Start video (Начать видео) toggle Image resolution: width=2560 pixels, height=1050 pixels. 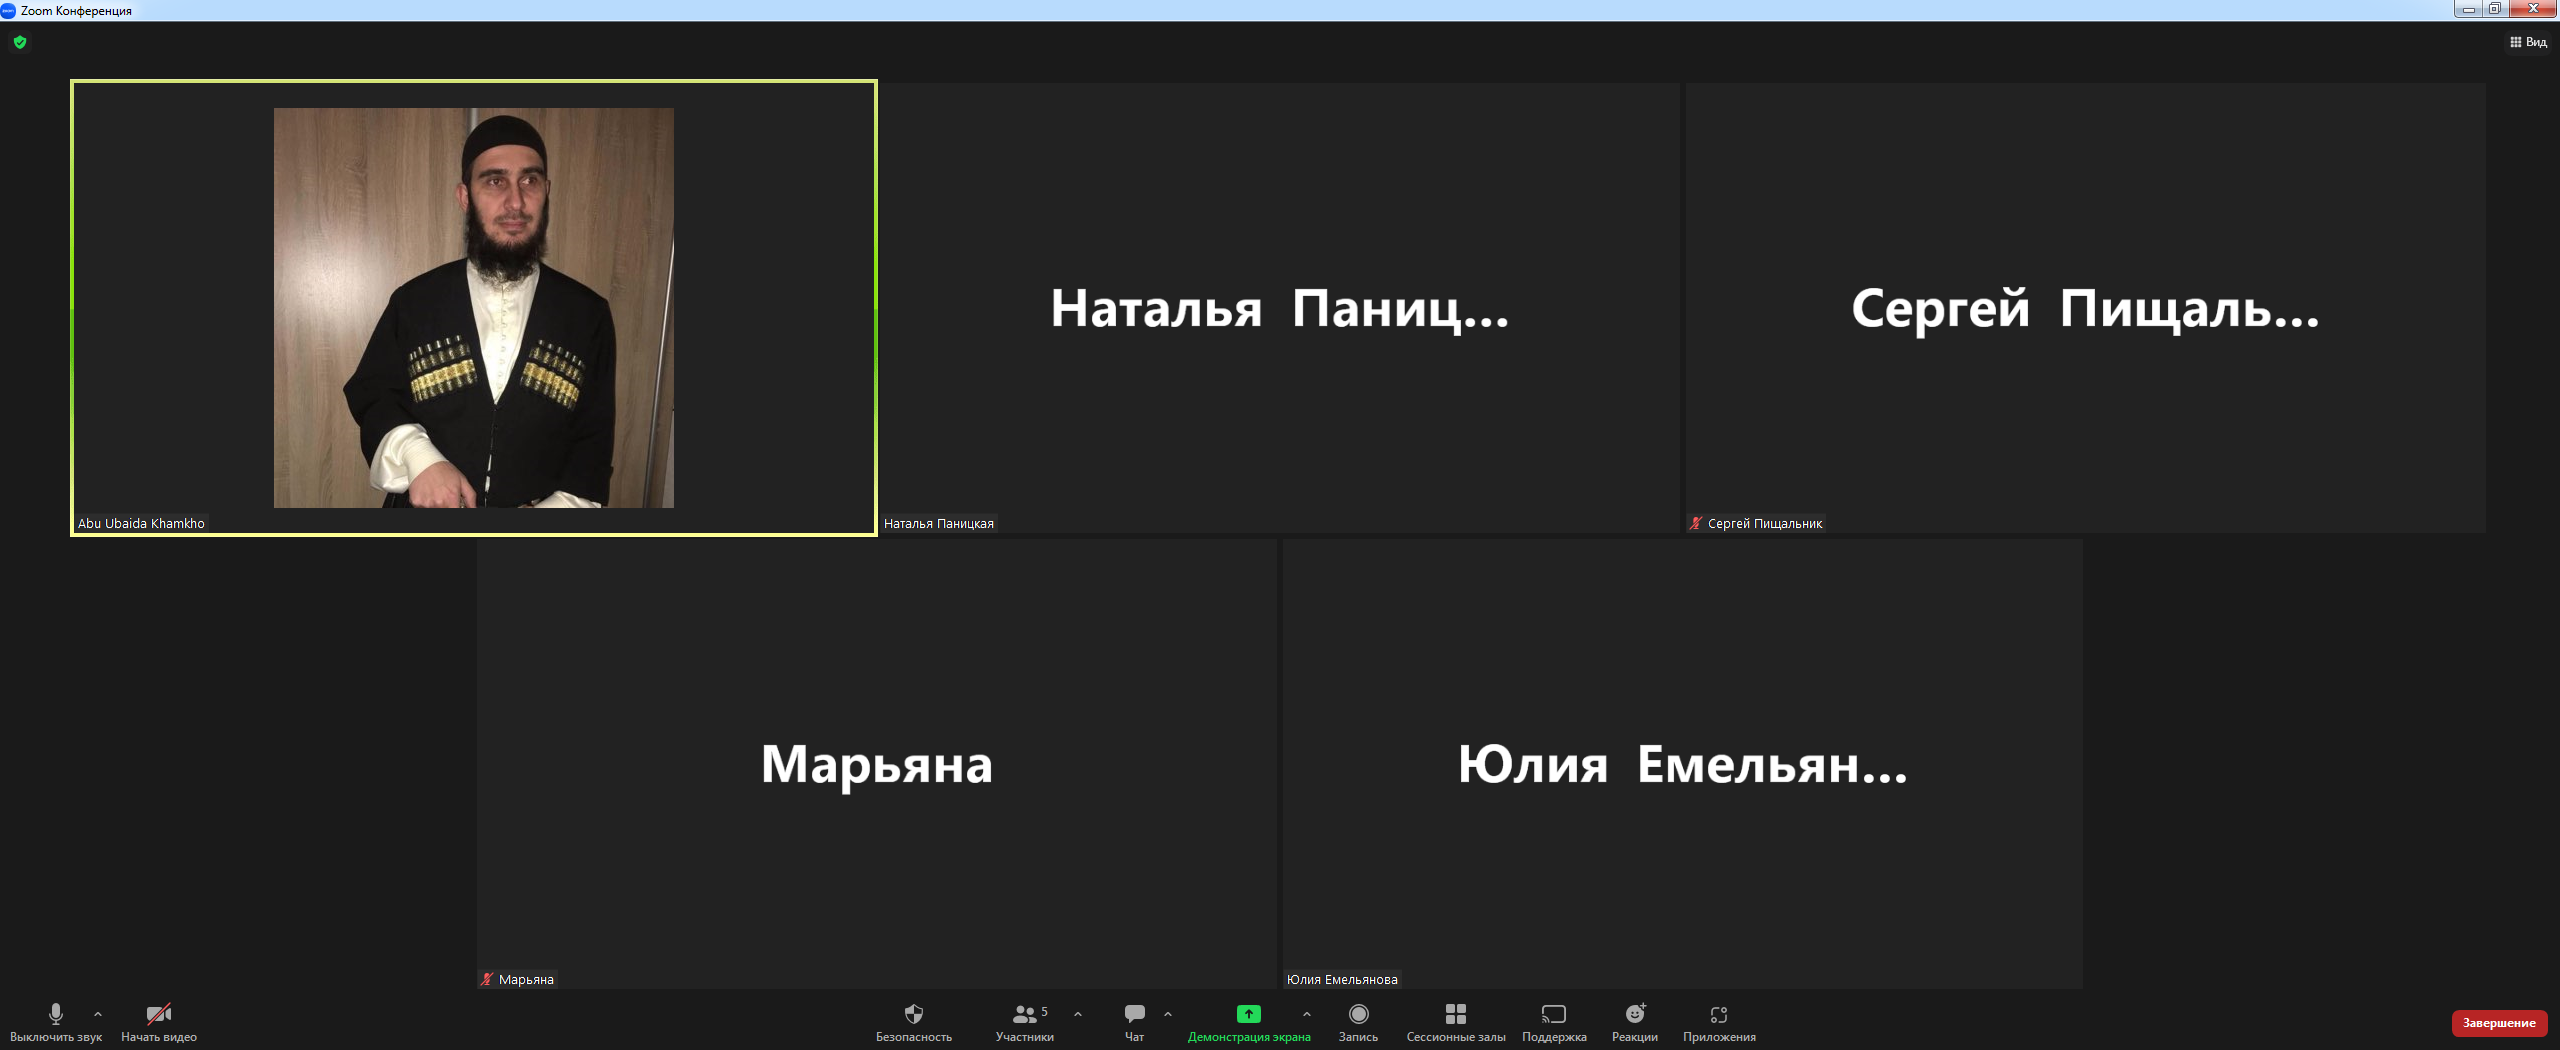click(158, 1015)
